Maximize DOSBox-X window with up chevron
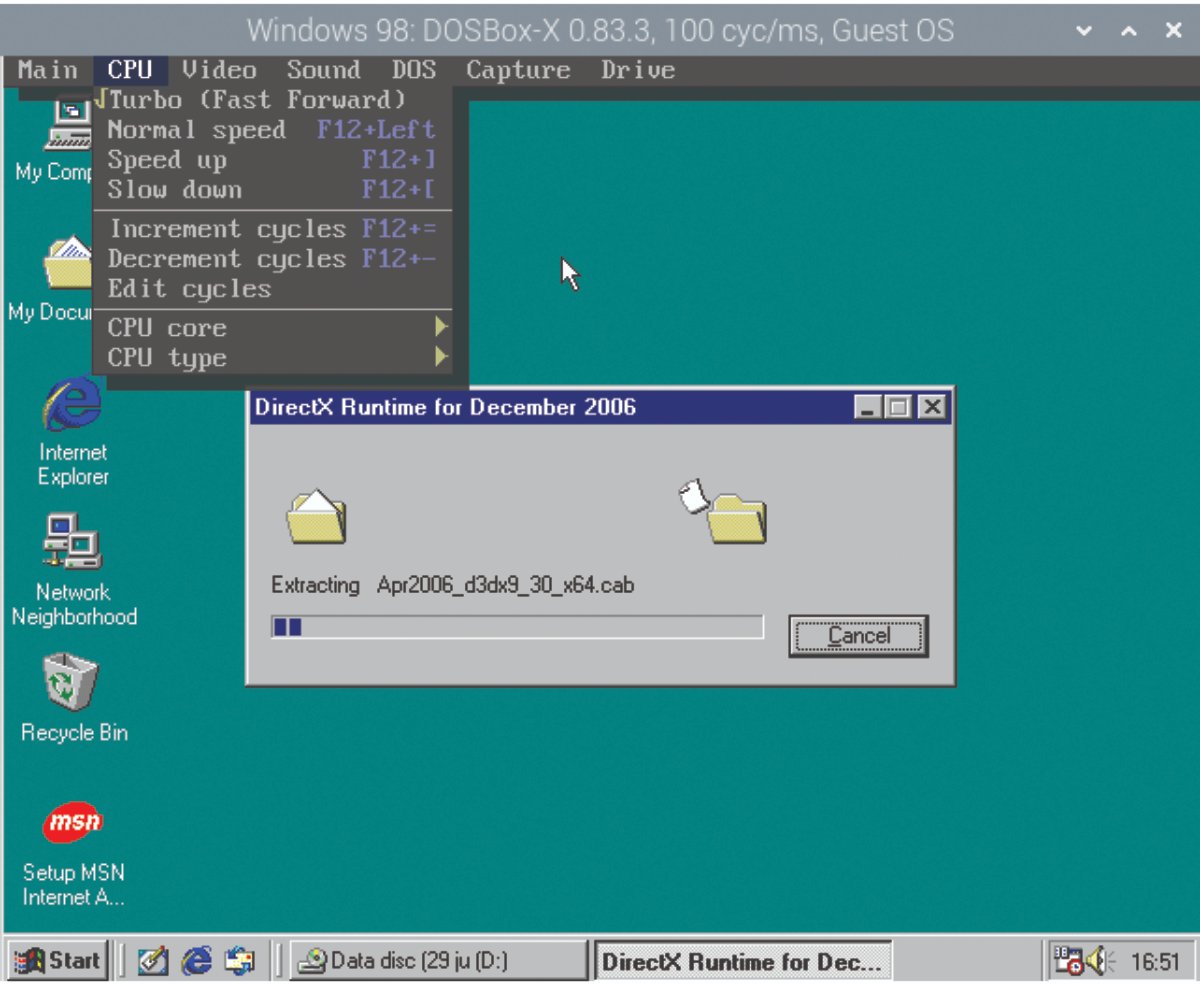 [1129, 31]
